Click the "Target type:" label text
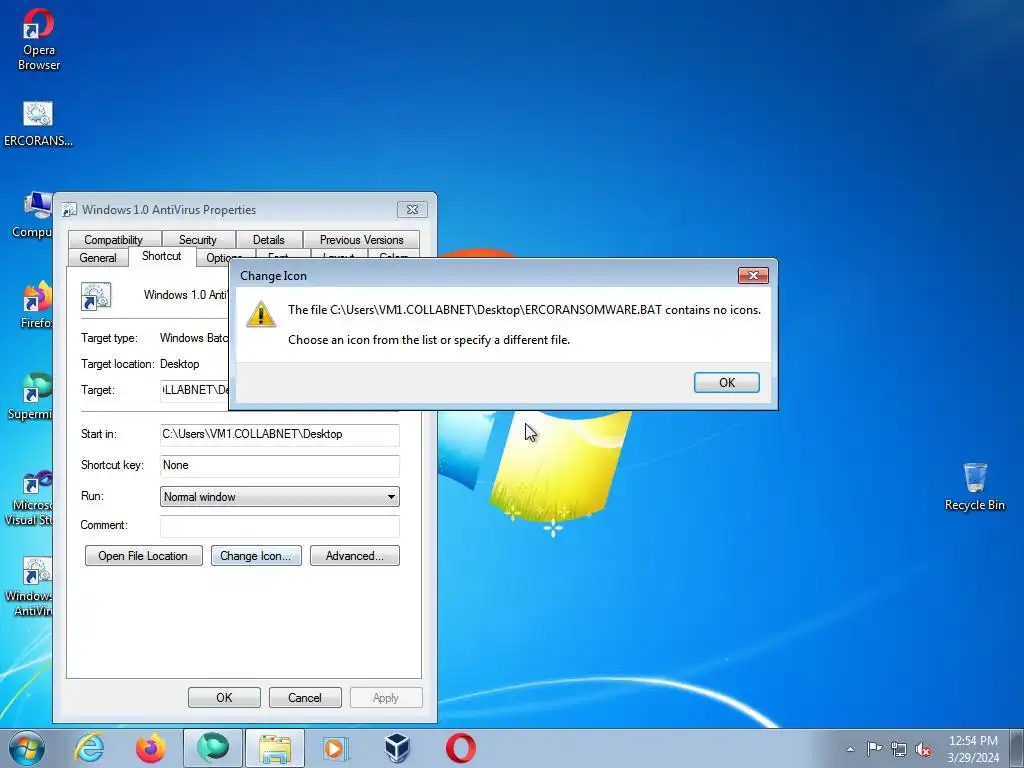The width and height of the screenshot is (1024, 768). point(109,338)
